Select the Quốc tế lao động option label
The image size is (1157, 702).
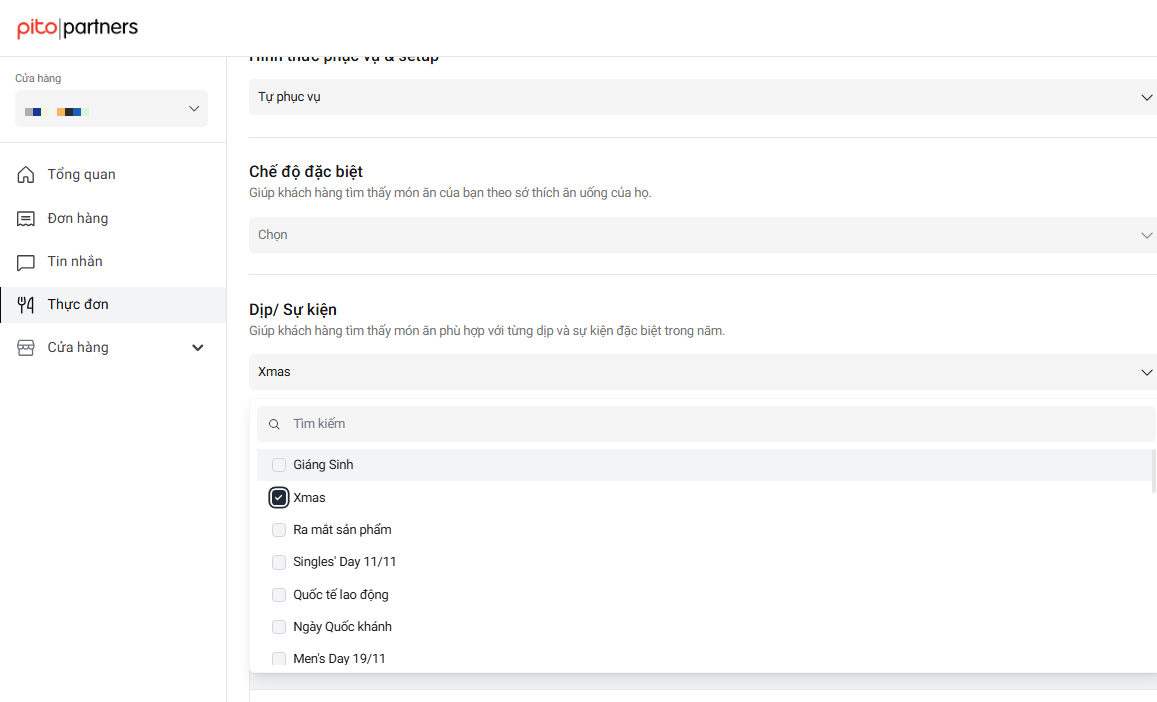coord(341,595)
